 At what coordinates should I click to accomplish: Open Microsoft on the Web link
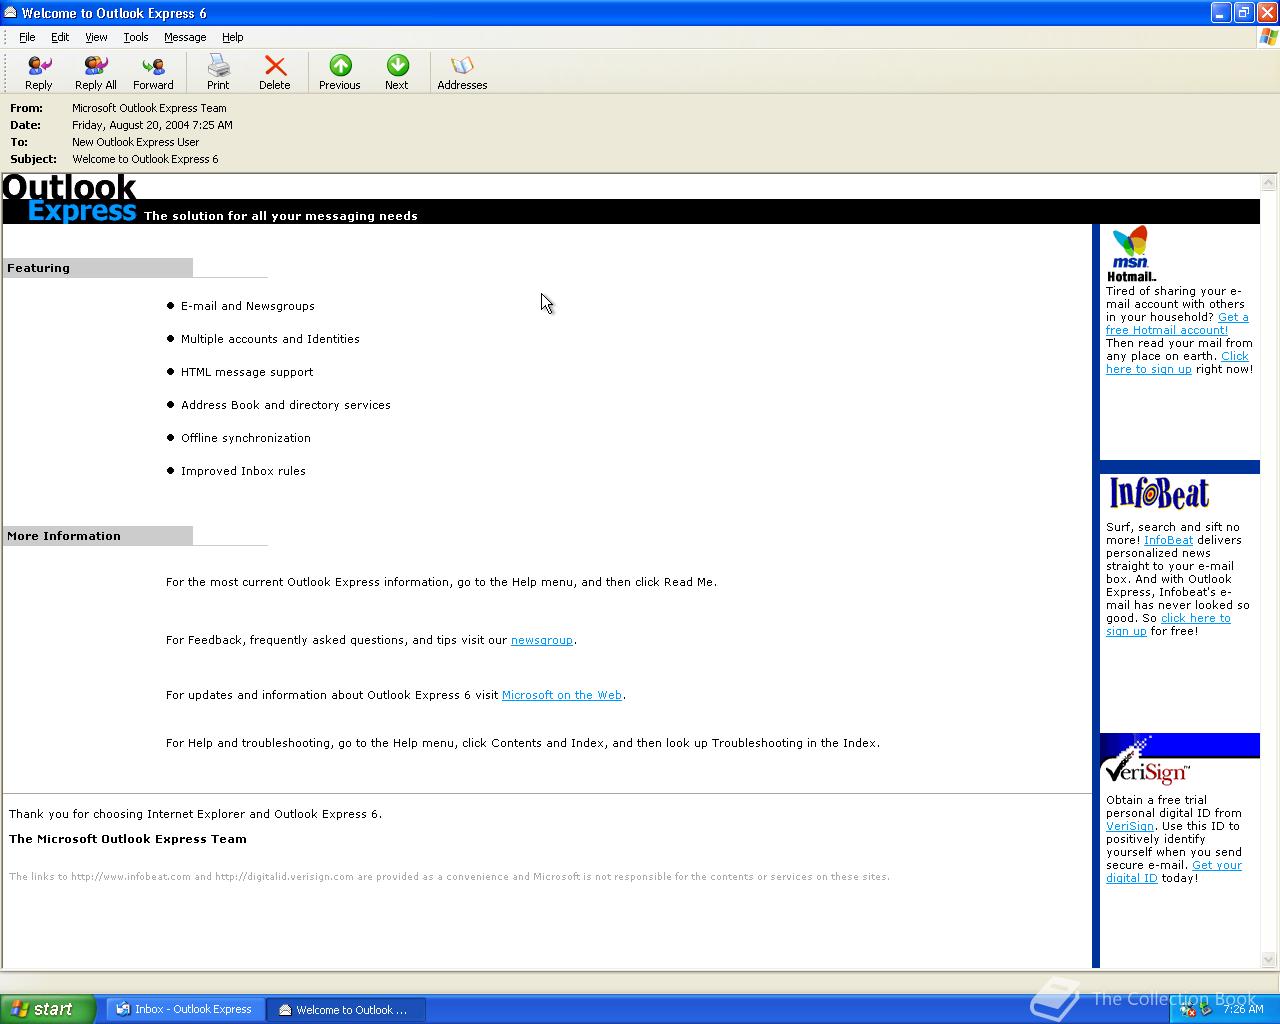(x=562, y=695)
